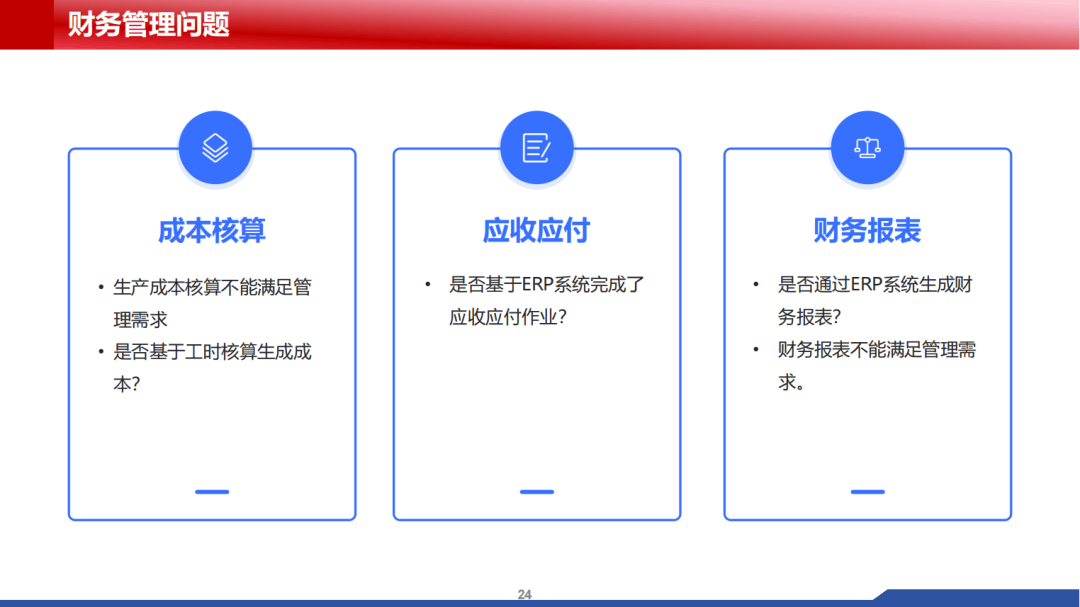The height and width of the screenshot is (607, 1080).
Task: Click the bullet dot before 是否通过ERP系统生成财务报表
Action: 756,285
